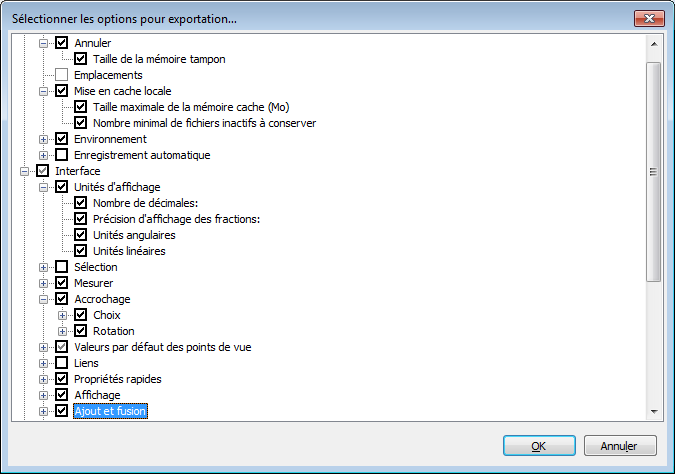The height and width of the screenshot is (474, 675).
Task: Select Valeurs par défaut des points de vue
Action: (162, 347)
